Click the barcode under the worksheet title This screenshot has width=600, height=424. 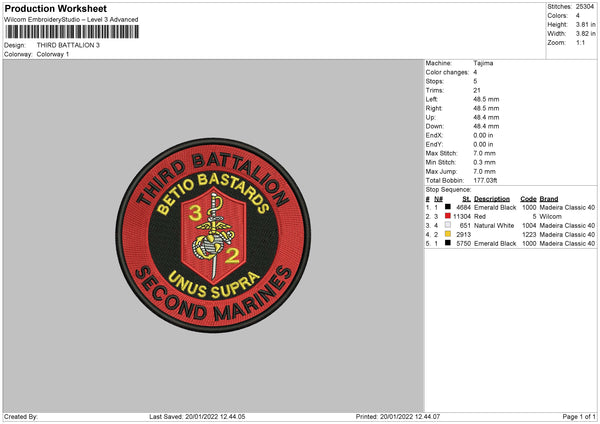(x=72, y=32)
